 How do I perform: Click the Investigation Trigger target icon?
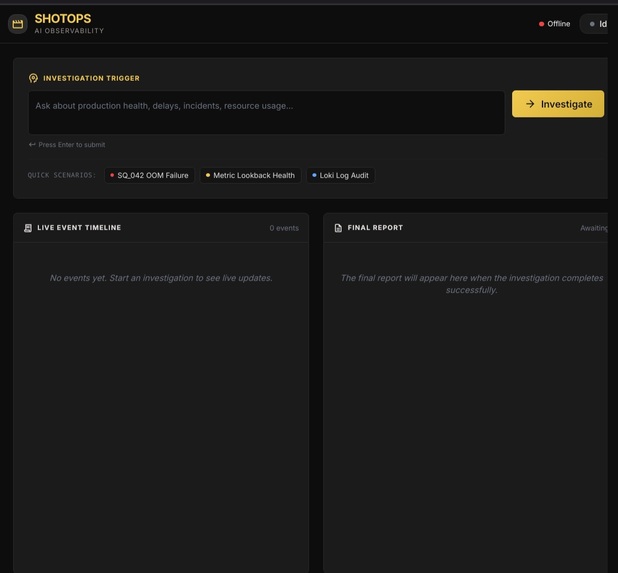tap(34, 78)
